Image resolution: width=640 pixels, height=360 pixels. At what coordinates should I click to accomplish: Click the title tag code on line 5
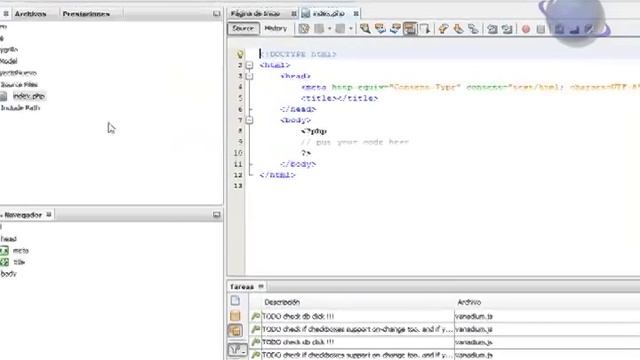pos(339,98)
